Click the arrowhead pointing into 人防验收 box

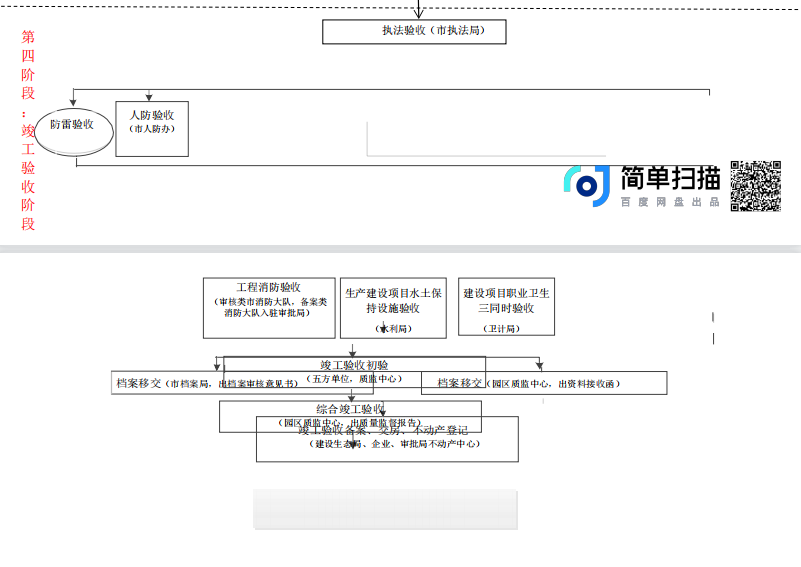[x=149, y=97]
